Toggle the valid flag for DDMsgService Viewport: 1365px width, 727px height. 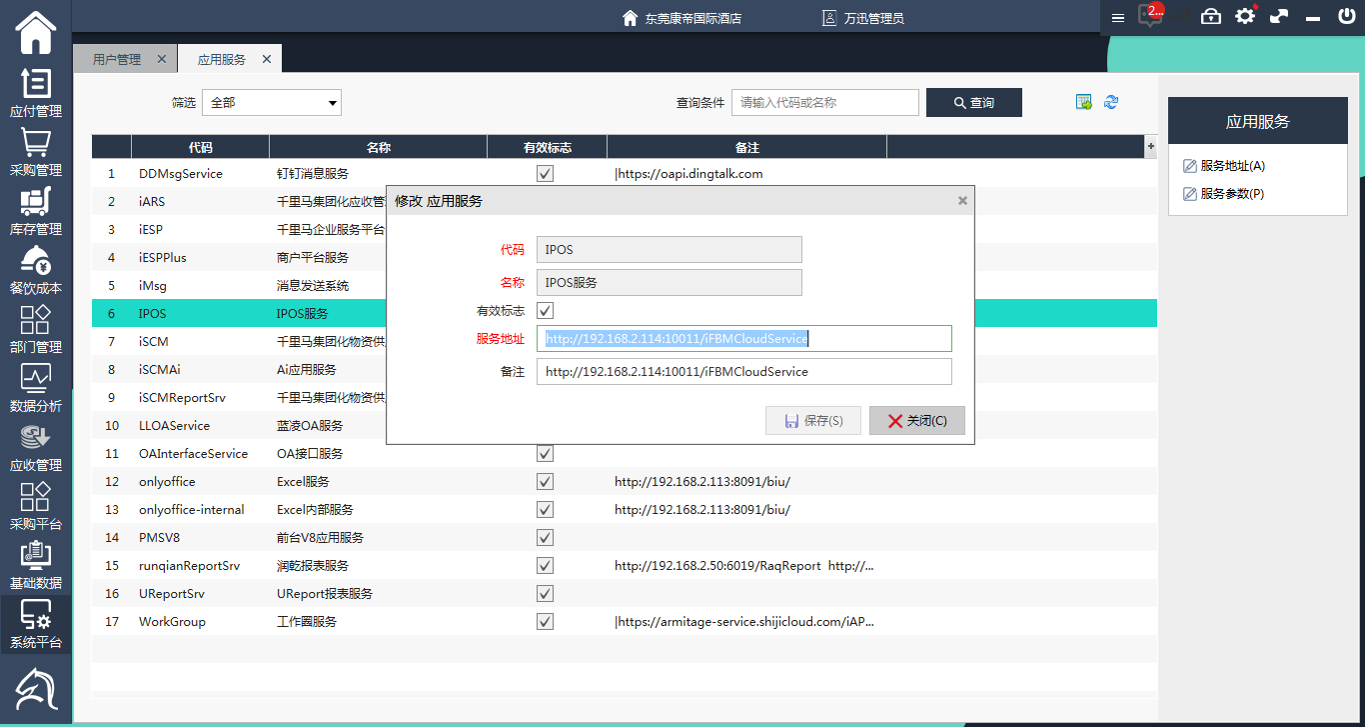click(545, 174)
